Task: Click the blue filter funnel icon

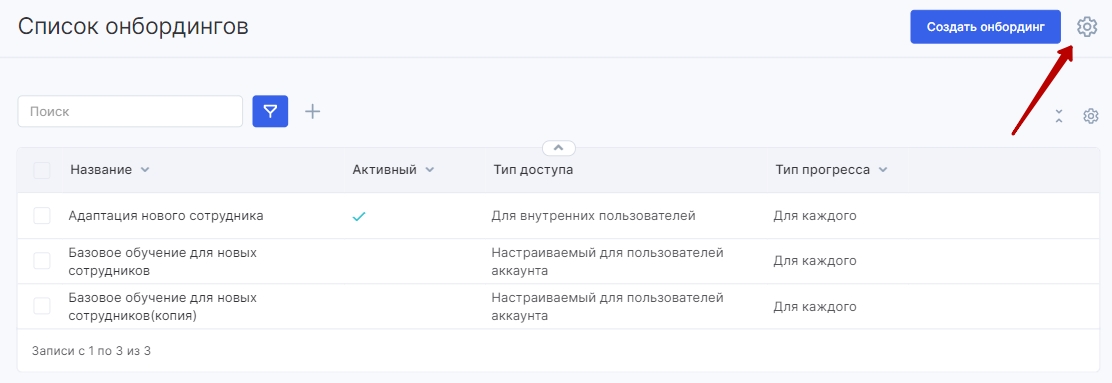Action: [x=270, y=111]
